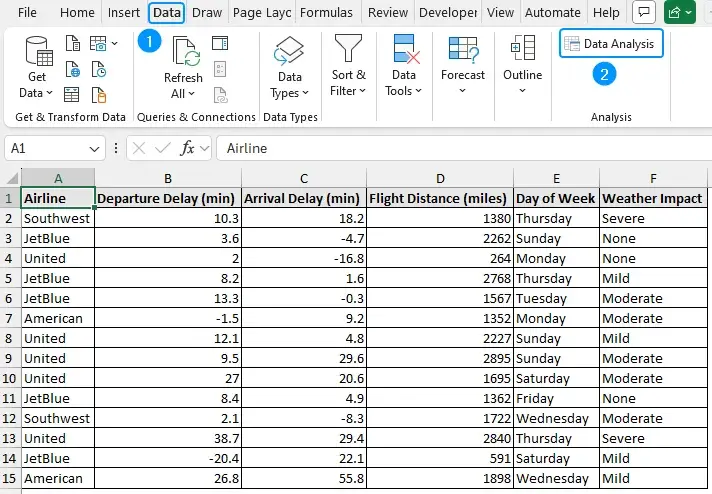Click the formula bar Cancel X icon

139,148
